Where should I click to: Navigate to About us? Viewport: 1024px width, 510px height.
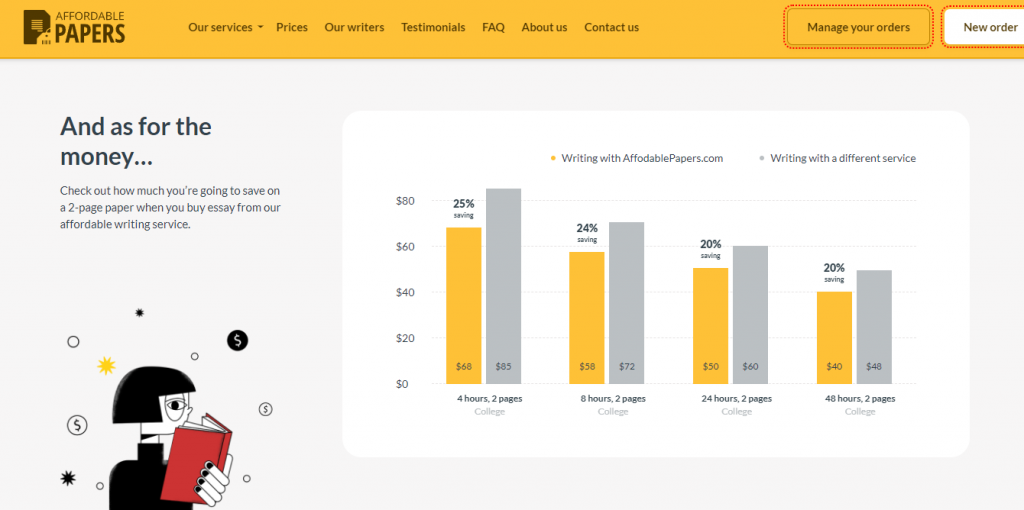(x=545, y=27)
